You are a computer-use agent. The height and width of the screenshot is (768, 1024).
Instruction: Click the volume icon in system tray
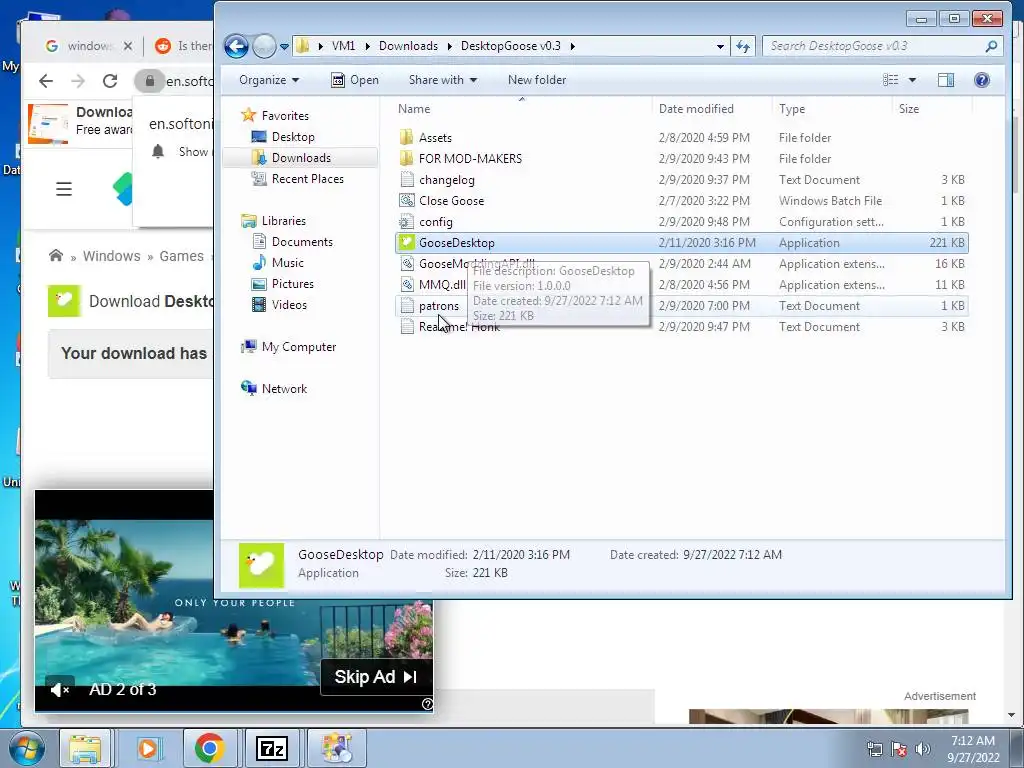click(923, 749)
